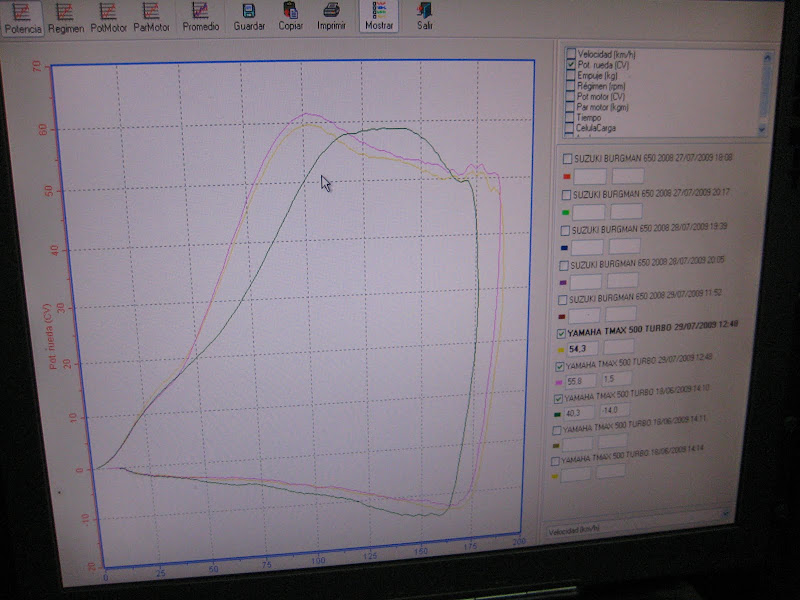Copy the graph using Copiar

tap(291, 17)
